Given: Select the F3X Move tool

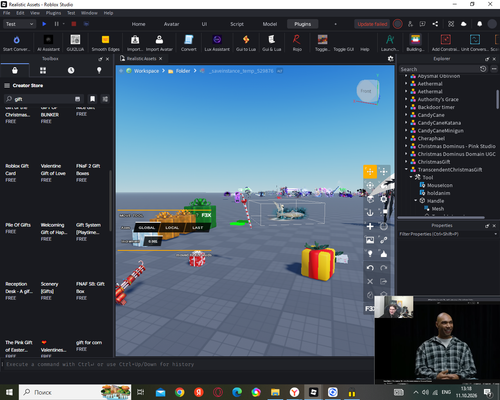Looking at the screenshot, I should pyautogui.click(x=370, y=171).
